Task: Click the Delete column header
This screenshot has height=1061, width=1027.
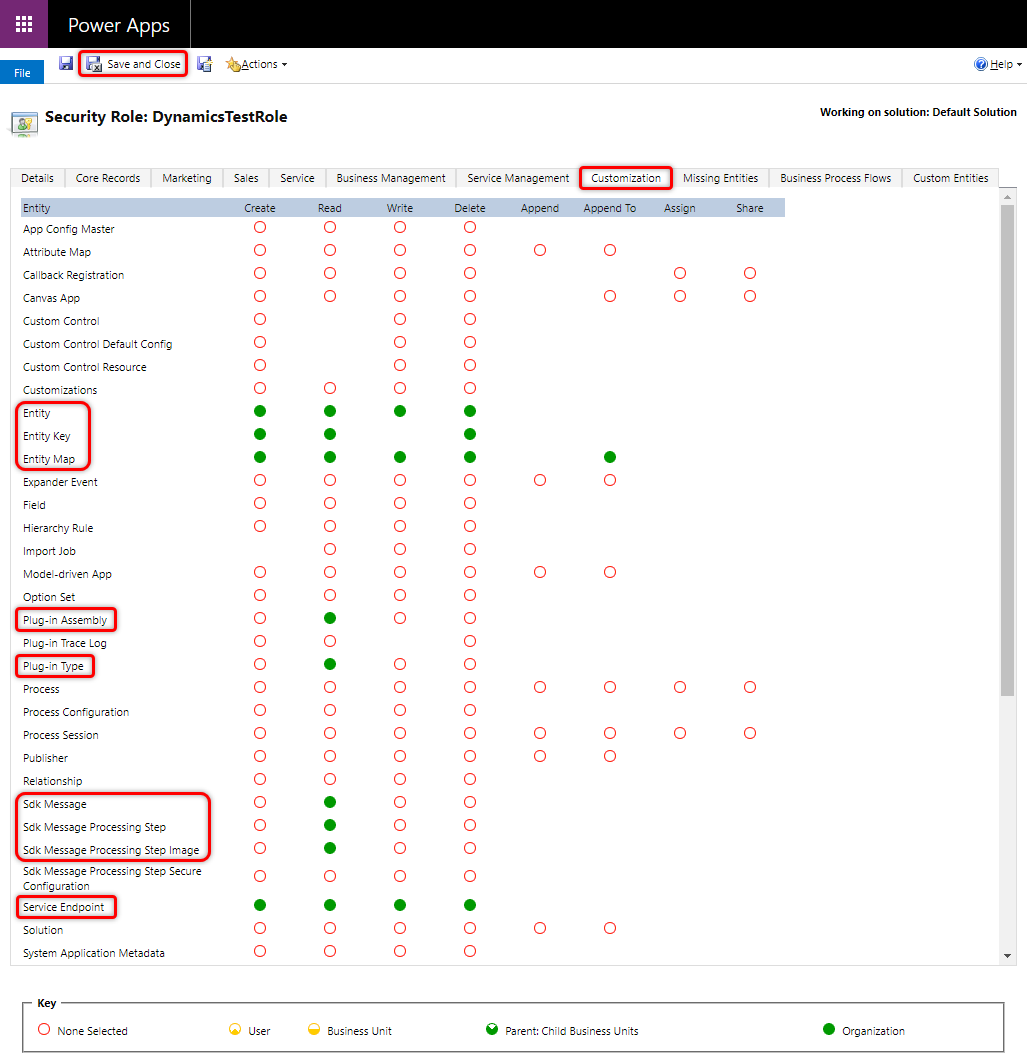Action: [470, 208]
